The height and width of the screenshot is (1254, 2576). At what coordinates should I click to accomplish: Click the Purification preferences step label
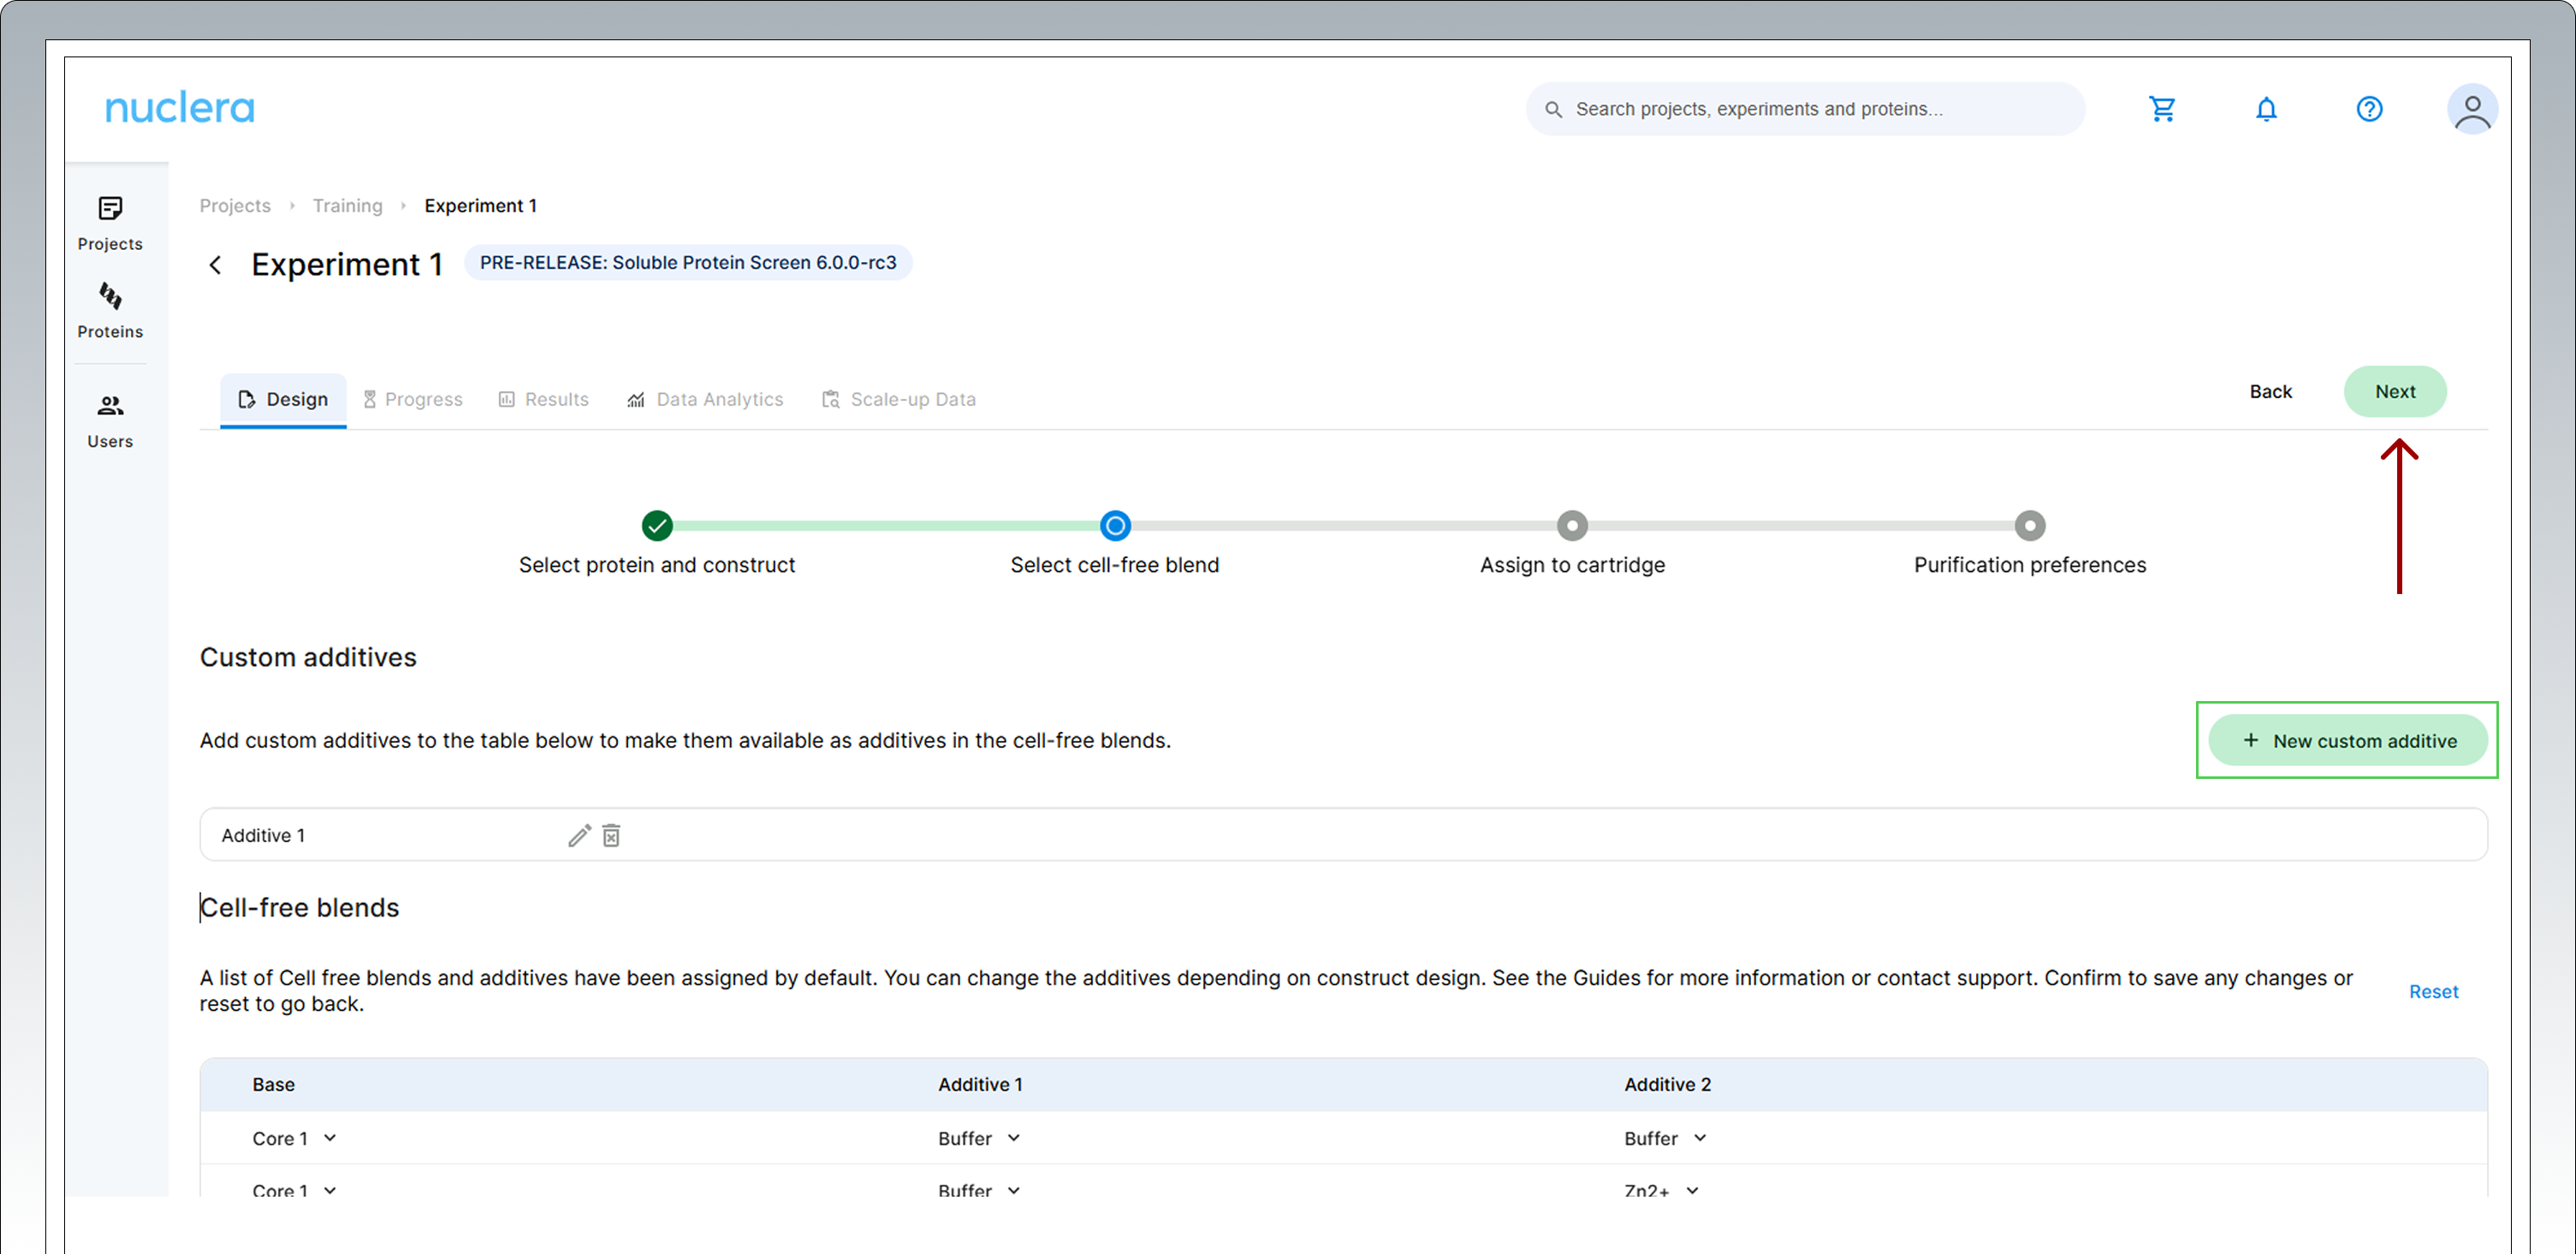pyautogui.click(x=2030, y=565)
